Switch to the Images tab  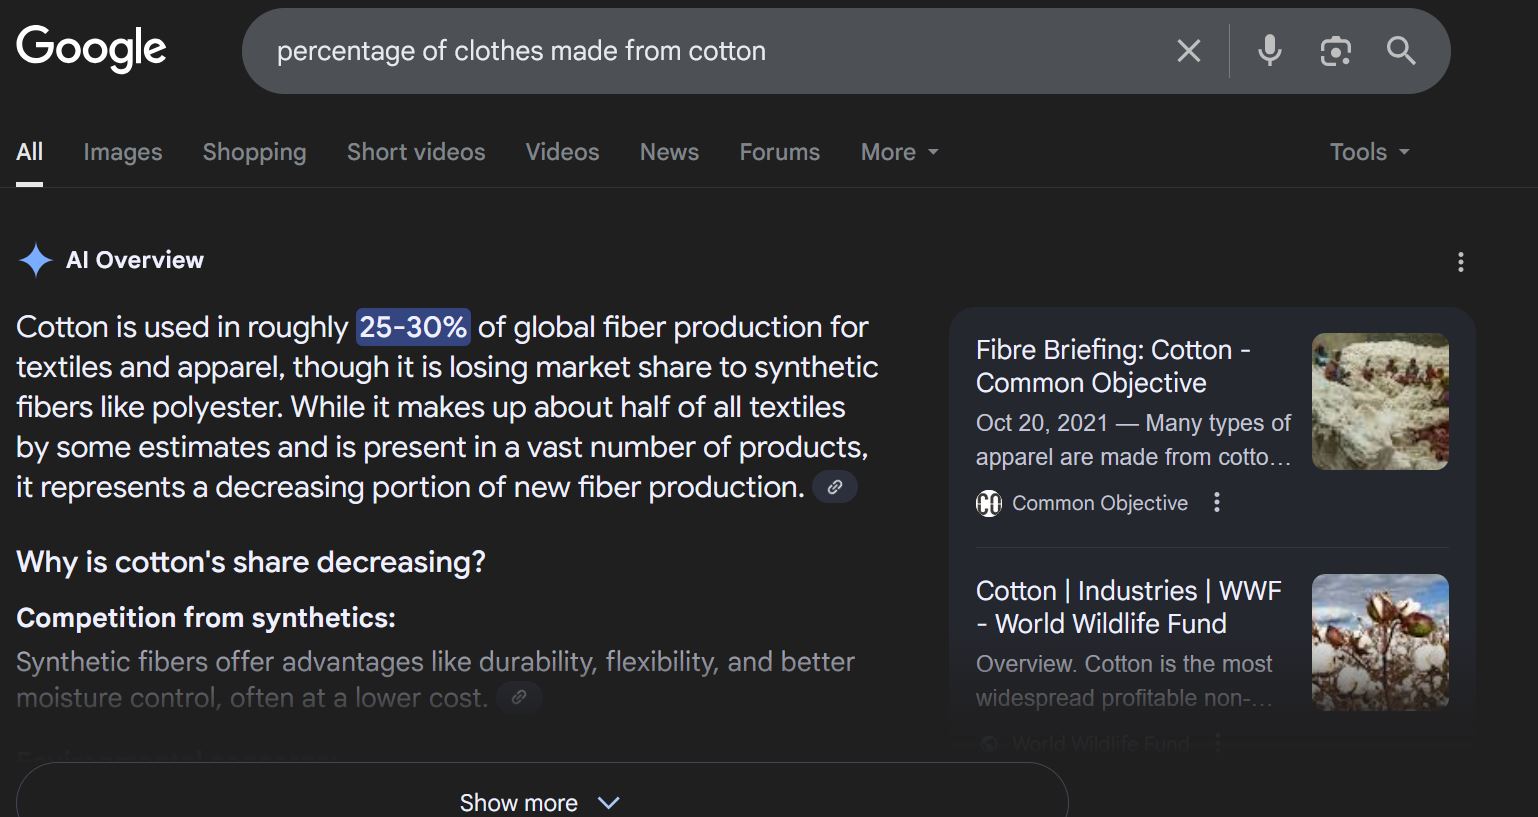122,152
